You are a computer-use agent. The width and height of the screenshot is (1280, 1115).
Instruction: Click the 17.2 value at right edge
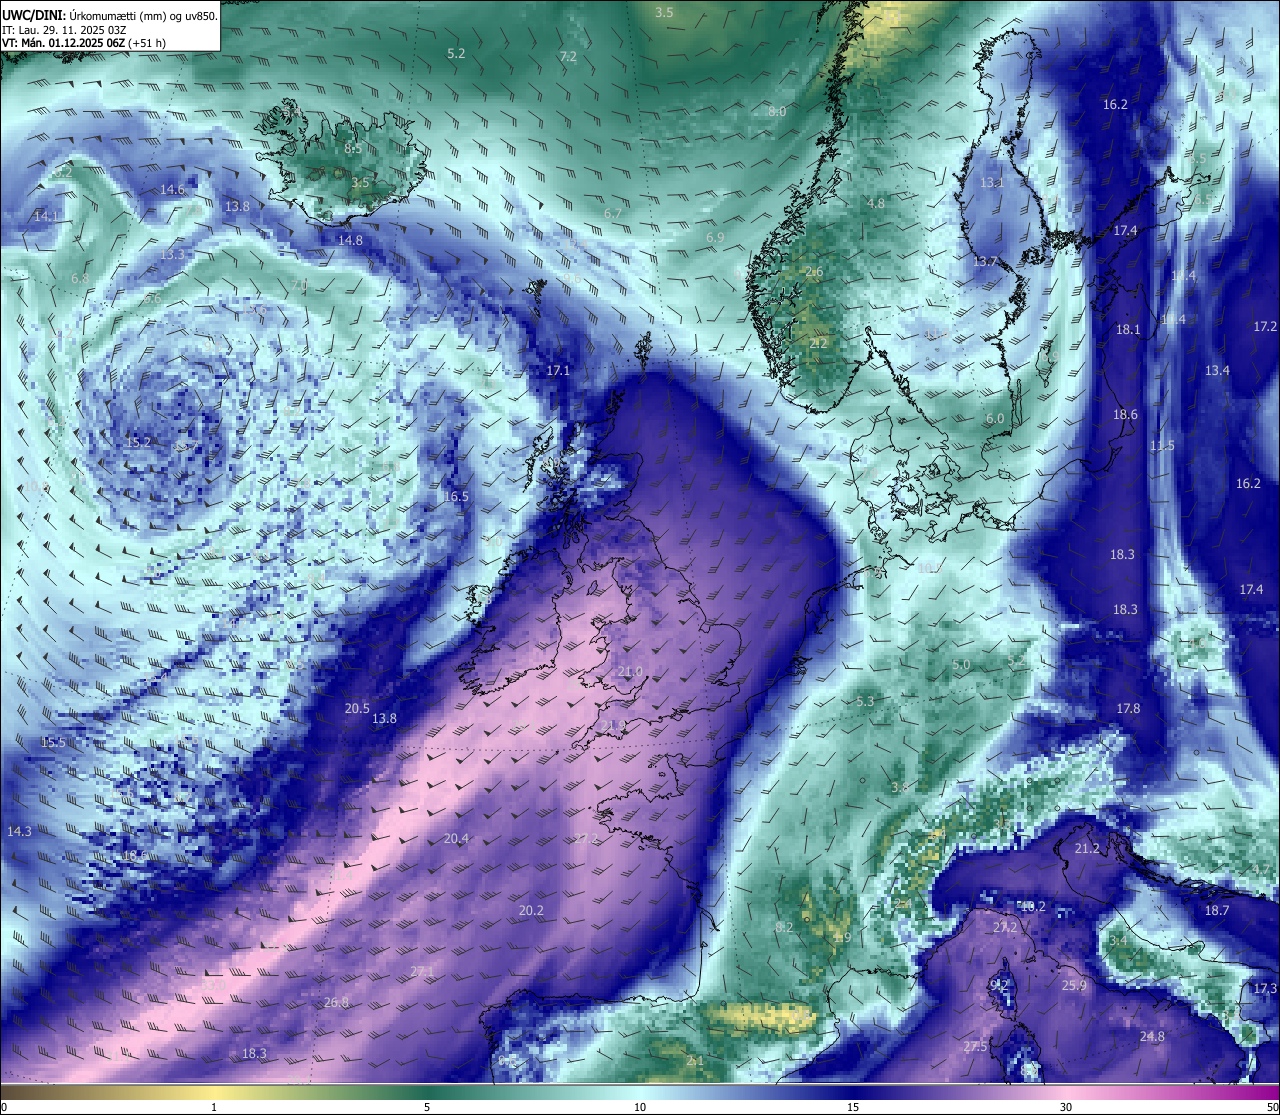coord(1265,327)
